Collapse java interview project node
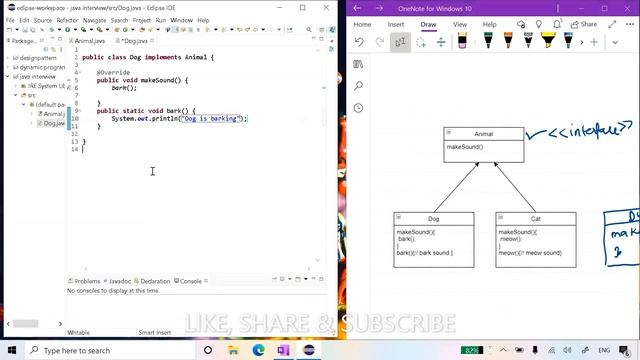The height and width of the screenshot is (360, 640). [8, 77]
